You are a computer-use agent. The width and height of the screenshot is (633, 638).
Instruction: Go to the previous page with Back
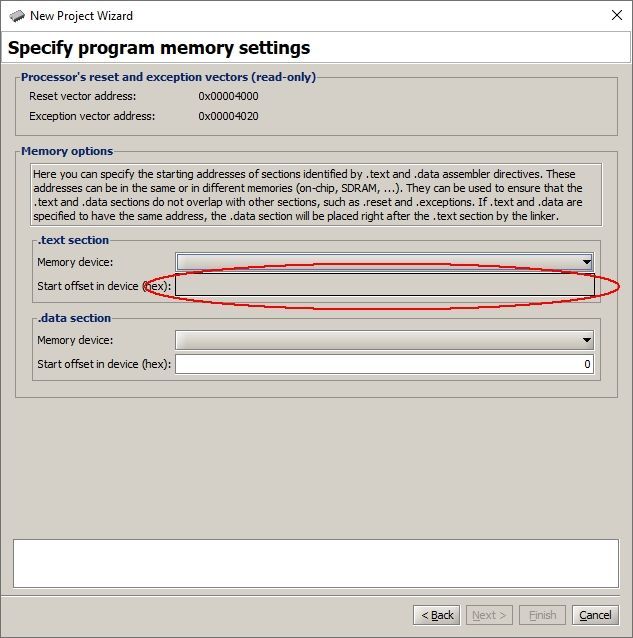[437, 615]
